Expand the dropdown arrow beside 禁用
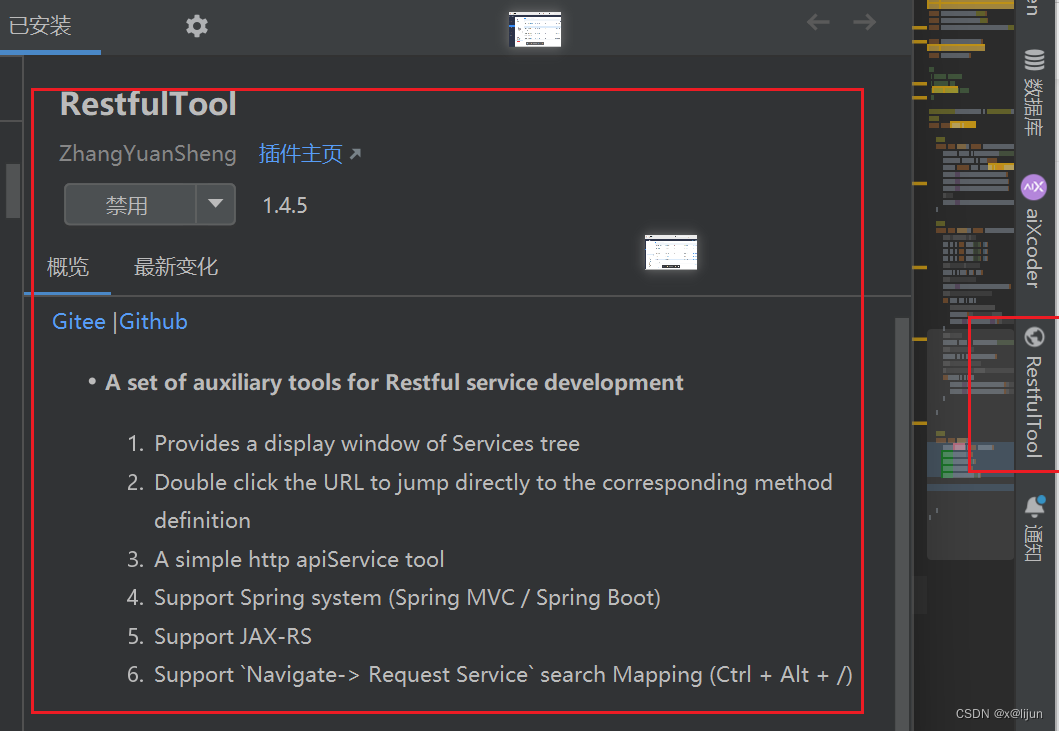Screen dimensions: 1059x731 coord(215,204)
